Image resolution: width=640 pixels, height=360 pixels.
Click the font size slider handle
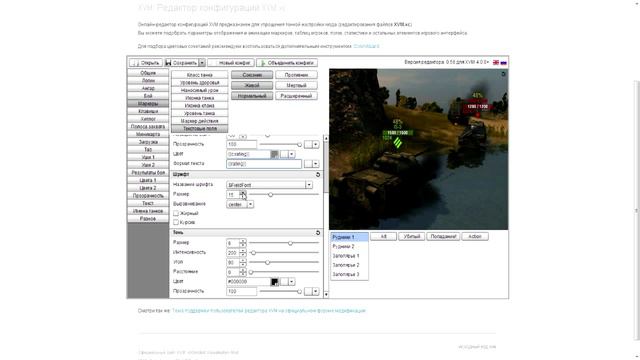(x=270, y=195)
